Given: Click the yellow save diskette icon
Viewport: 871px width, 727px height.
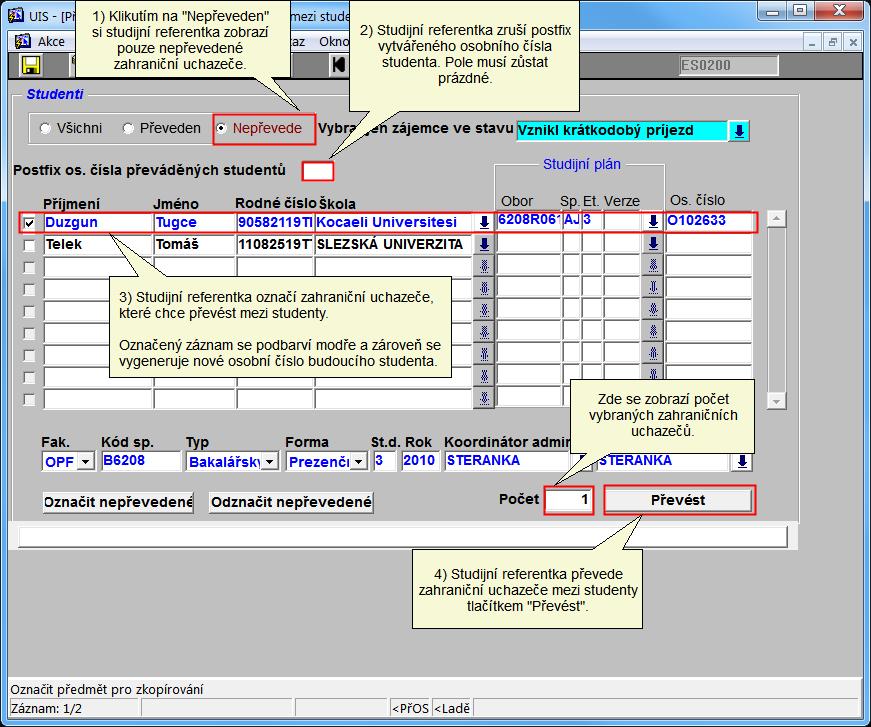Looking at the screenshot, I should tap(31, 66).
